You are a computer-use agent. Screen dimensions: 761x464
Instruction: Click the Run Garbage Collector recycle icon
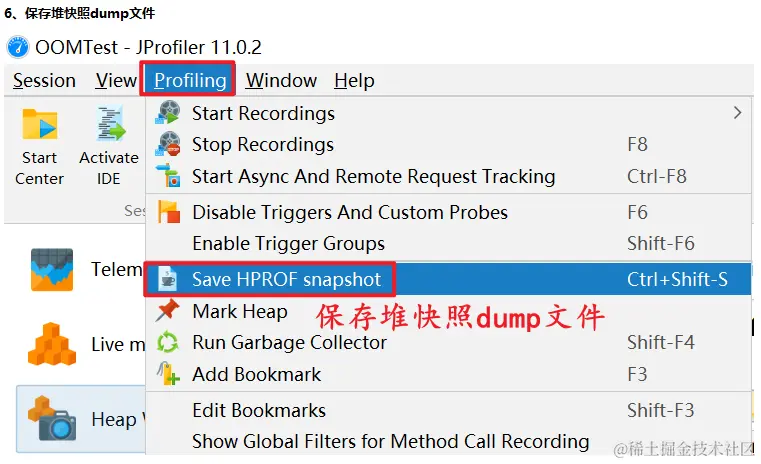click(x=168, y=342)
